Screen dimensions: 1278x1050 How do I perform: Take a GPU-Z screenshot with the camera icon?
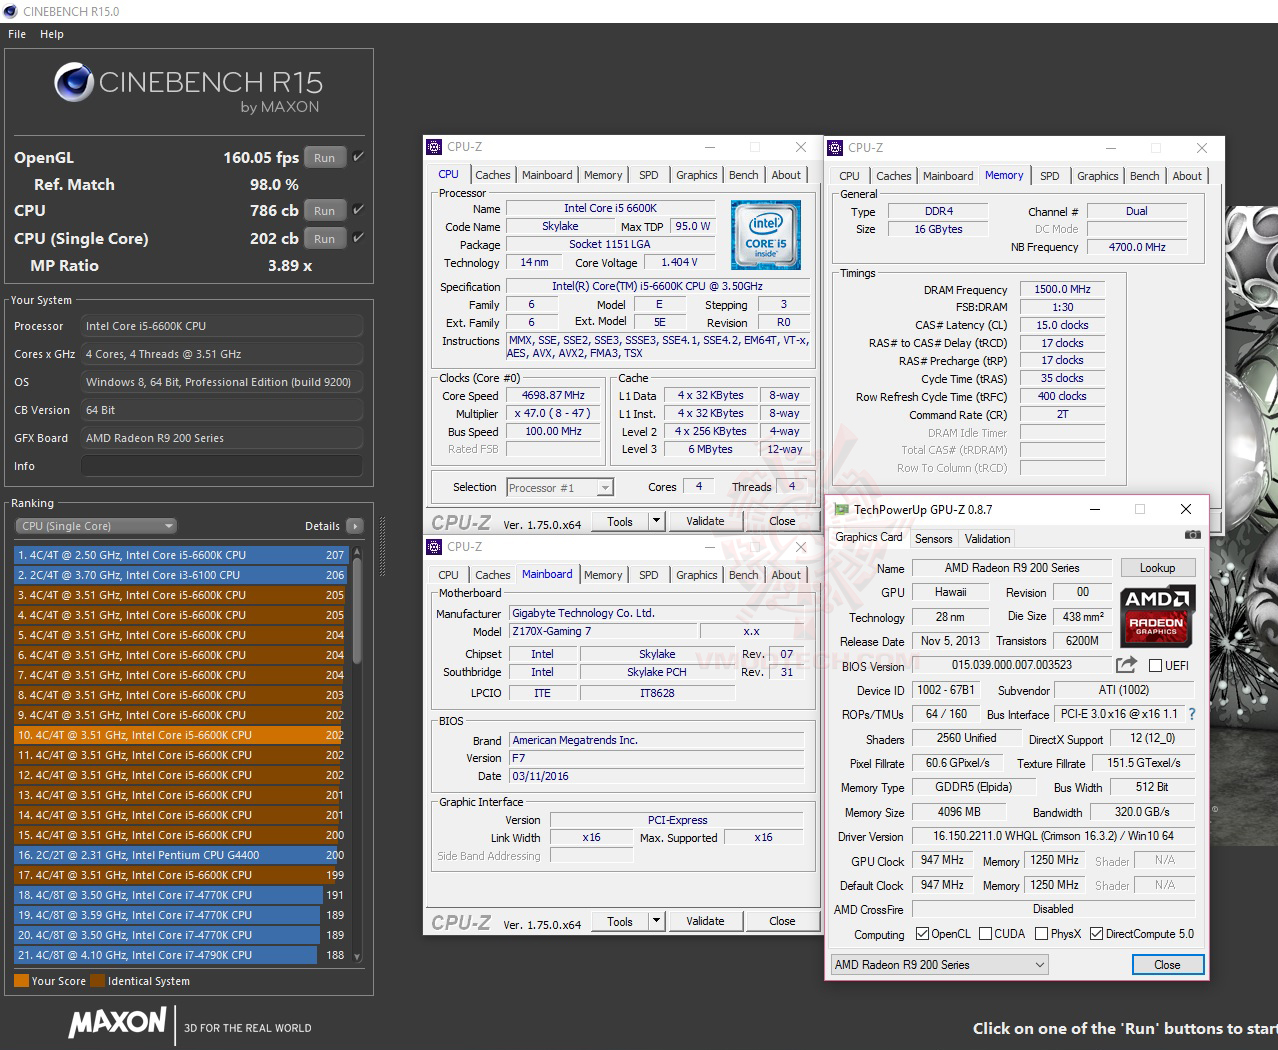[1192, 535]
